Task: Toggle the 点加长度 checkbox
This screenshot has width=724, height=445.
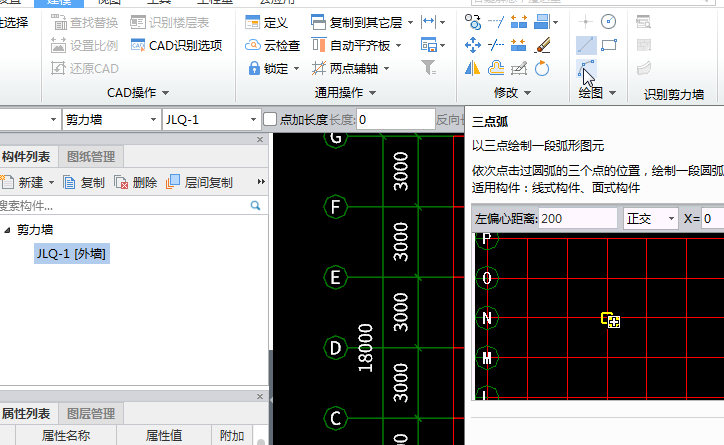Action: pyautogui.click(x=270, y=120)
